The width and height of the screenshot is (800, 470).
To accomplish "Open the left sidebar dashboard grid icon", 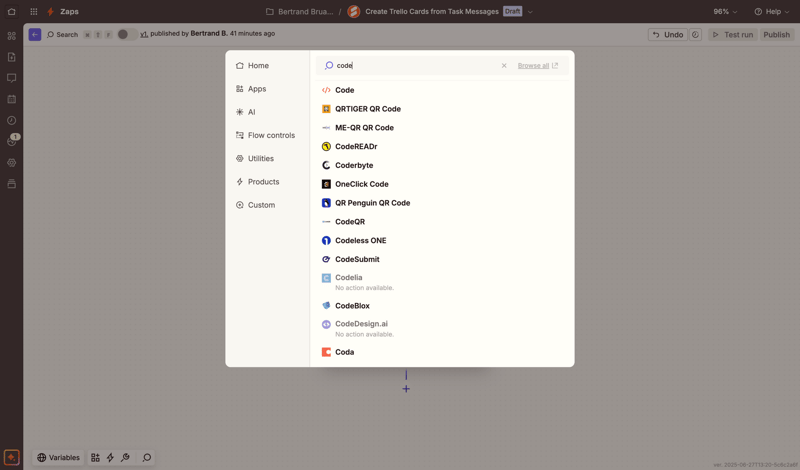I will (x=11, y=36).
